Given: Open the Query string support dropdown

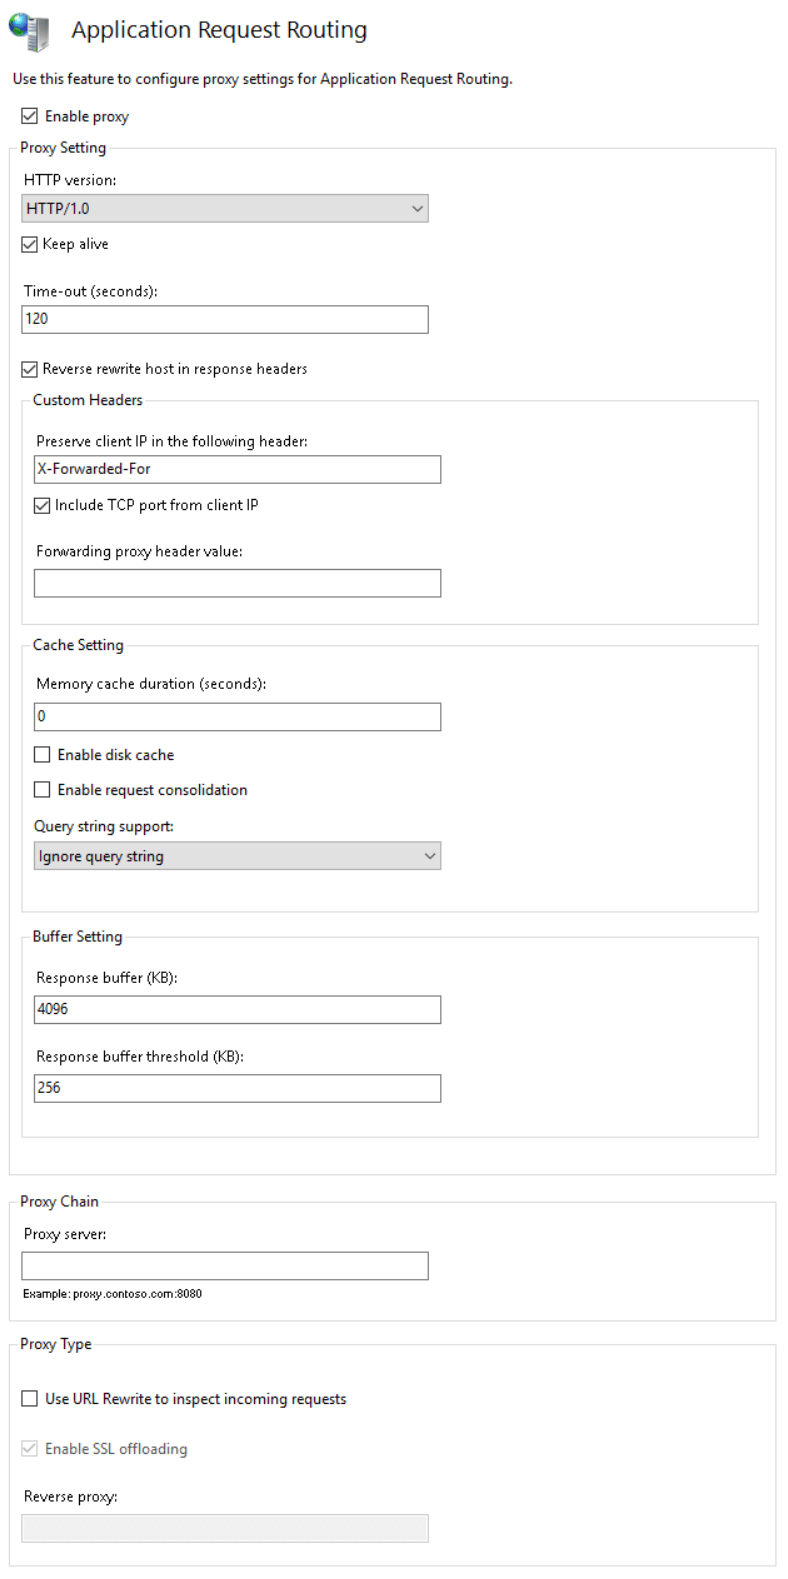Looking at the screenshot, I should point(428,856).
